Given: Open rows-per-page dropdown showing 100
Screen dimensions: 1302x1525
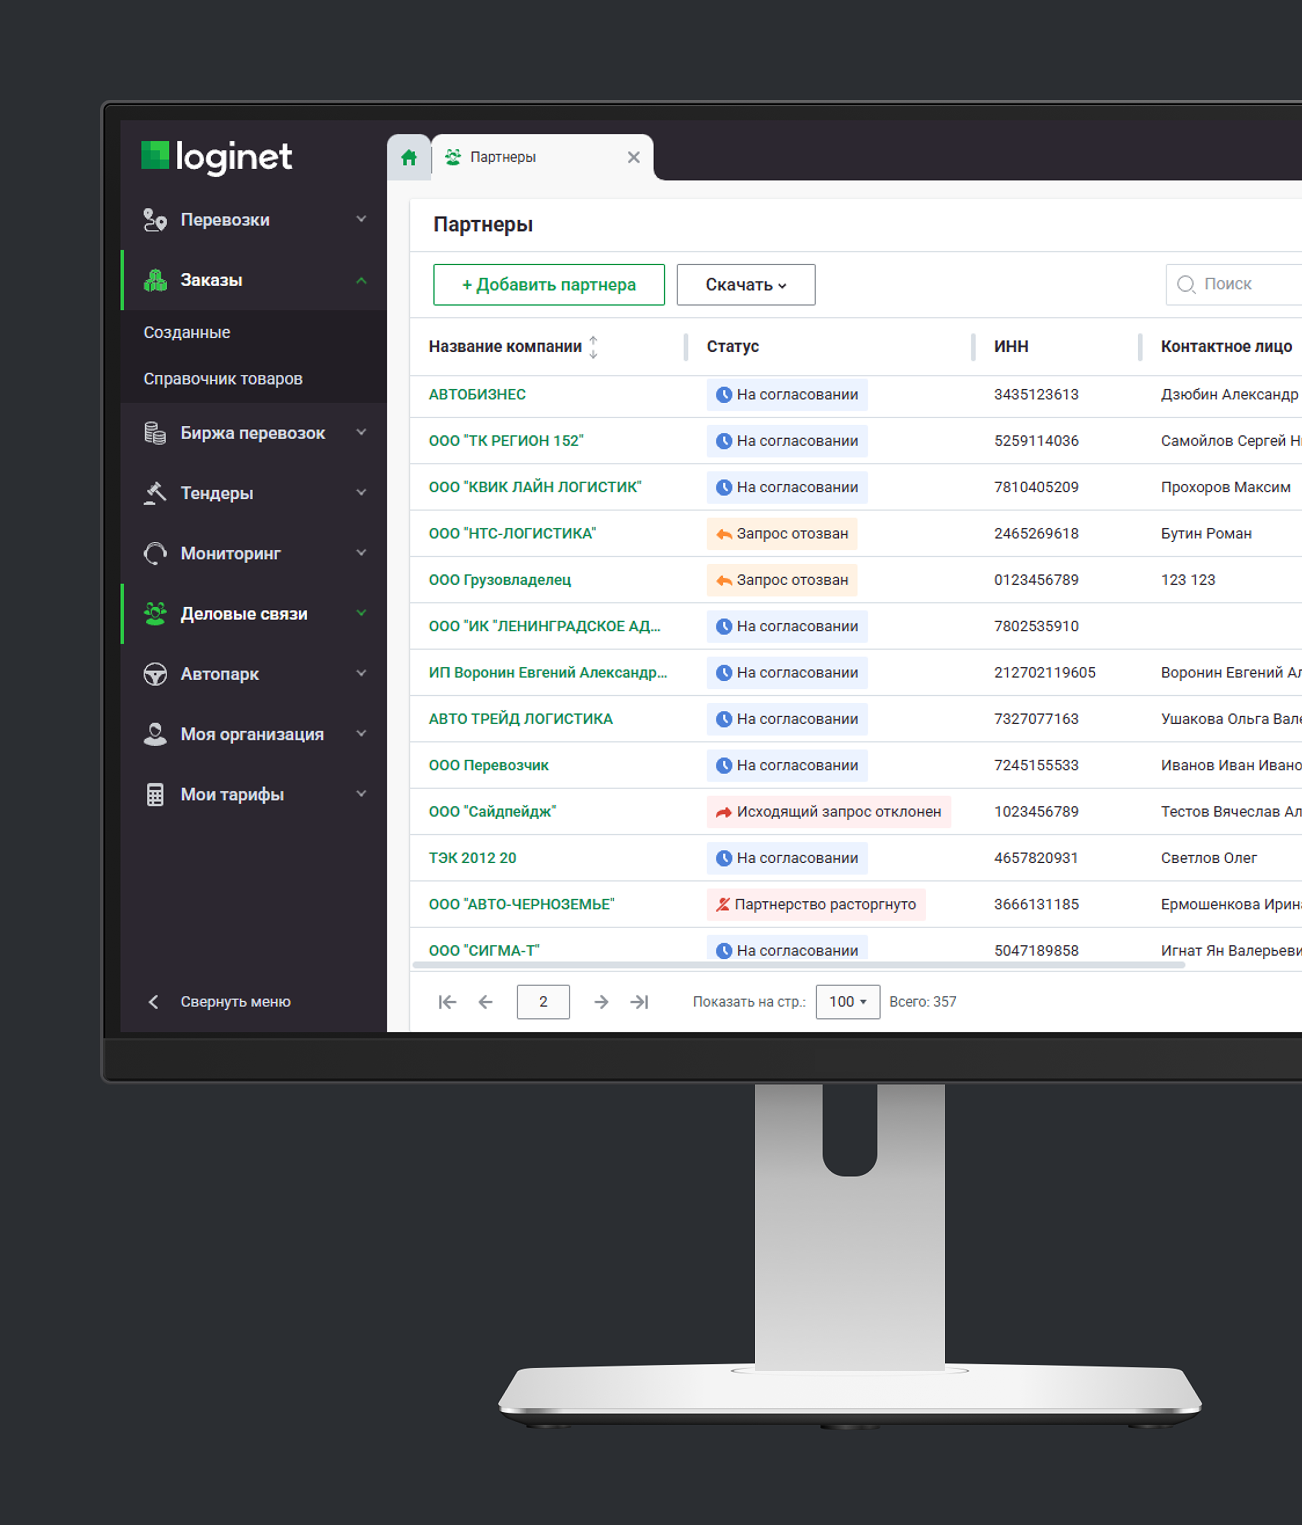Looking at the screenshot, I should (848, 1002).
